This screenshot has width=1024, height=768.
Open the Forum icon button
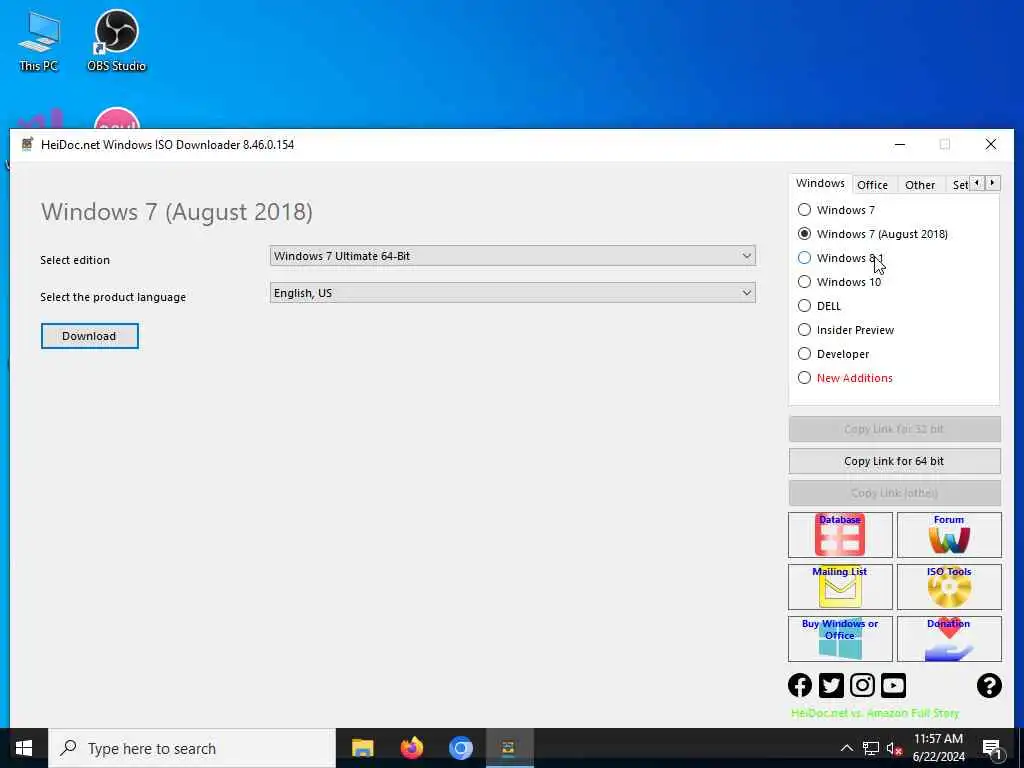(x=949, y=535)
